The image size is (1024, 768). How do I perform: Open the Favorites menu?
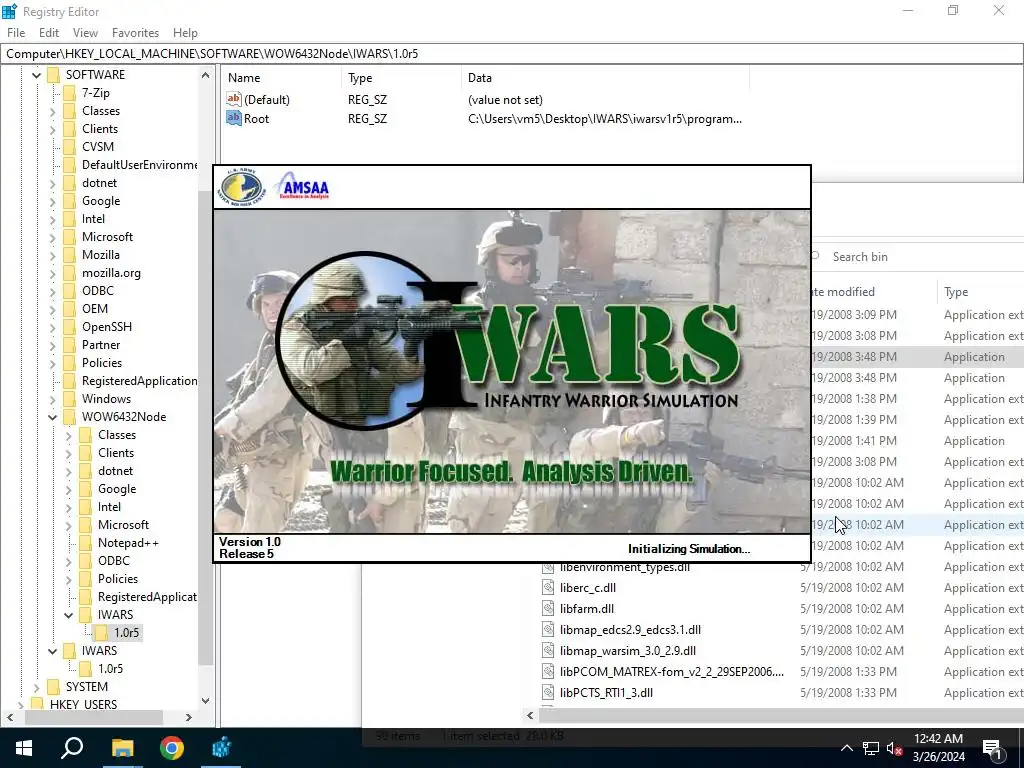coord(135,33)
